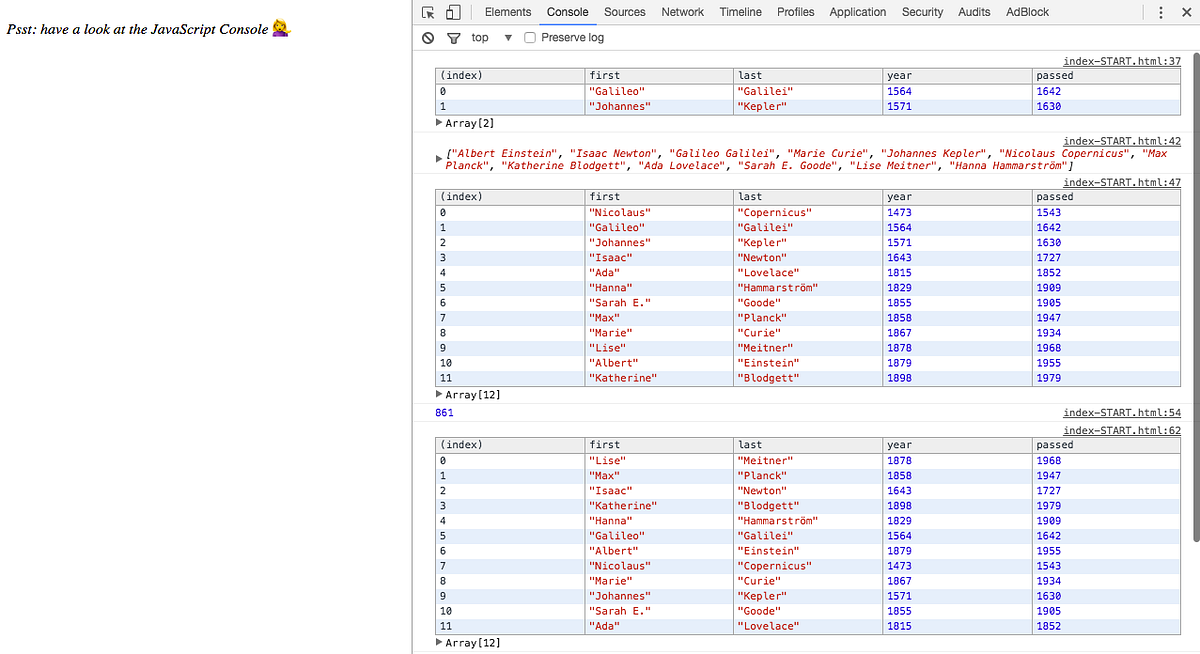Open the top execution context dropdown
This screenshot has width=1200, height=654.
click(x=487, y=37)
